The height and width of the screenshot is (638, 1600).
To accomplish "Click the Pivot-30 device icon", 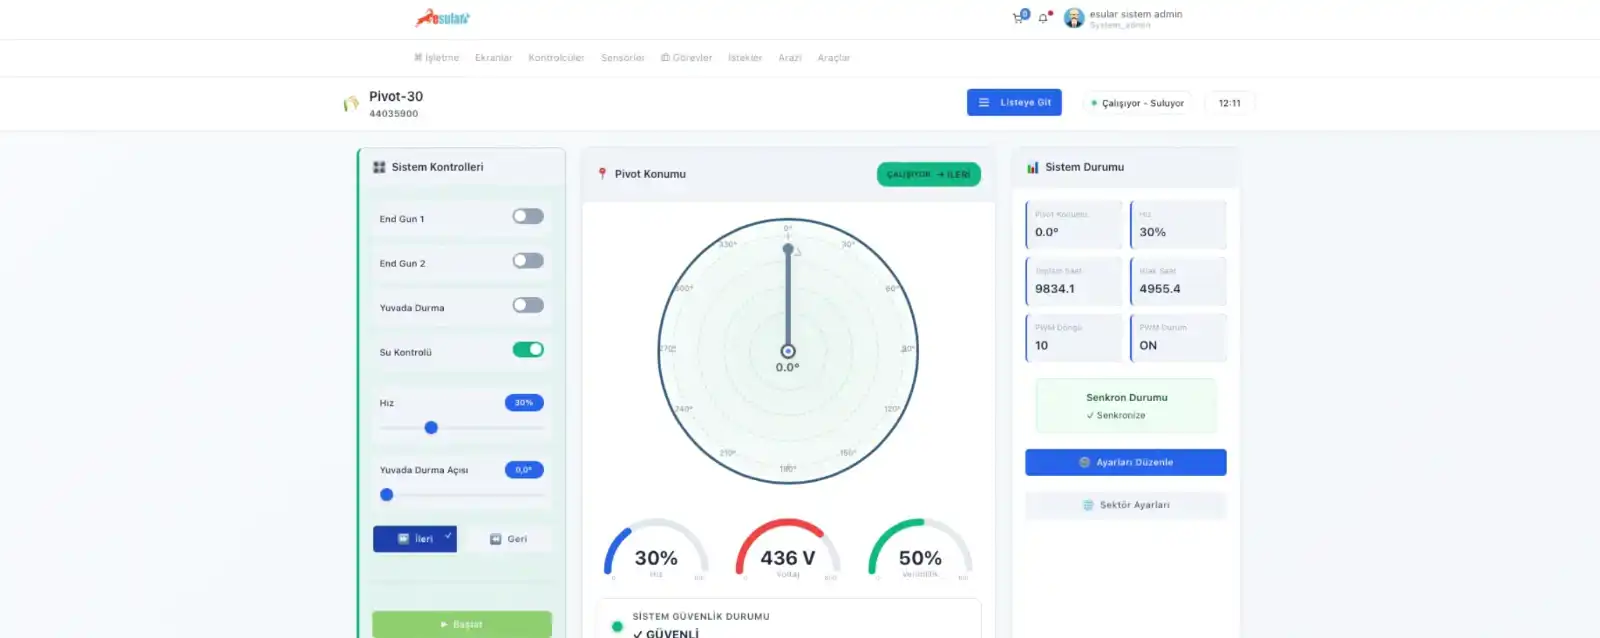I will click(351, 103).
